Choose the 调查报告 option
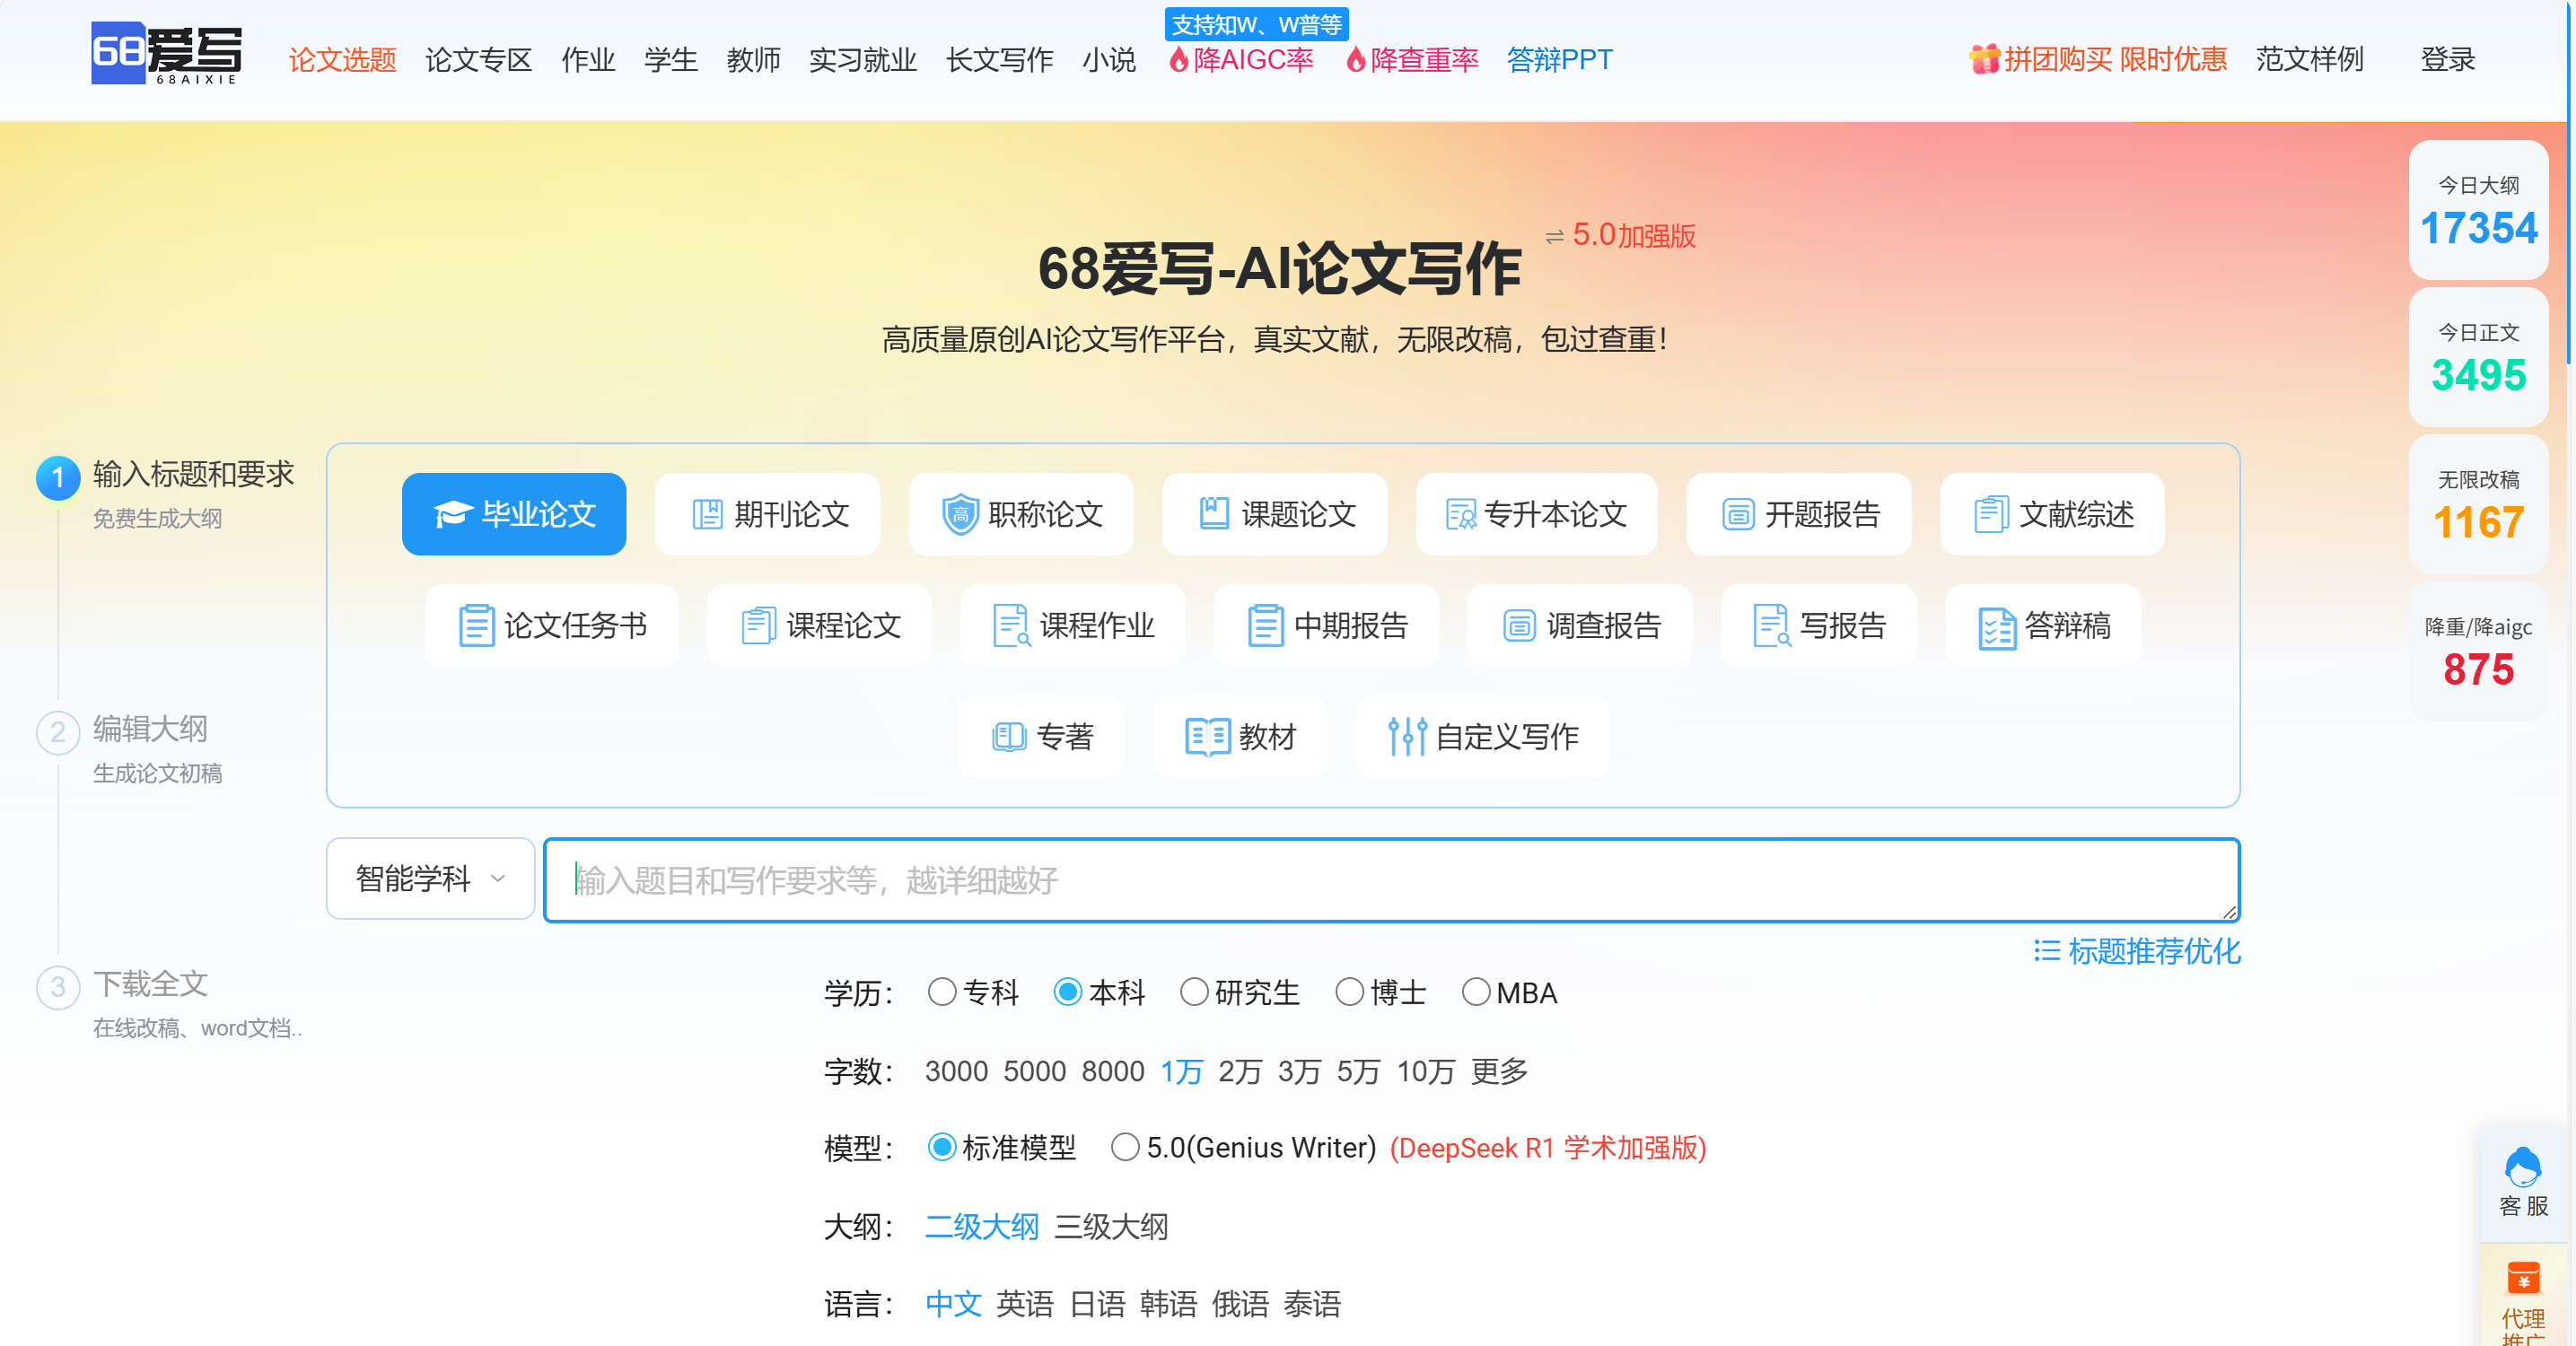Viewport: 2576px width, 1346px height. point(1580,626)
